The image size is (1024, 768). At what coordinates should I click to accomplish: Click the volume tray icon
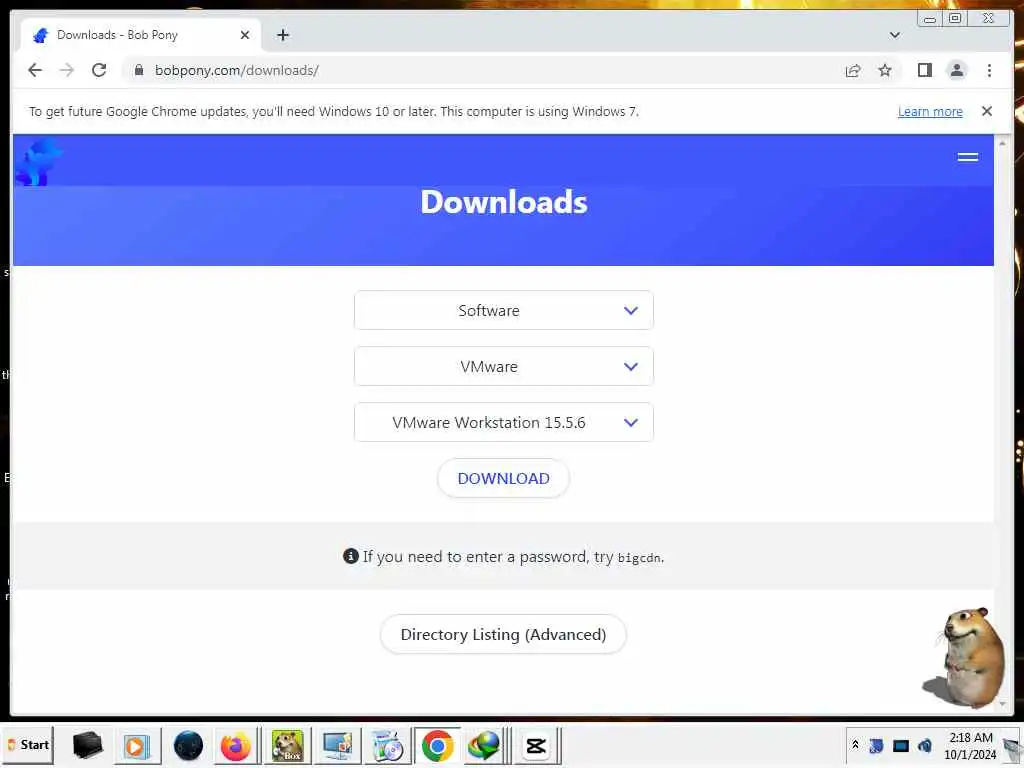[925, 745]
